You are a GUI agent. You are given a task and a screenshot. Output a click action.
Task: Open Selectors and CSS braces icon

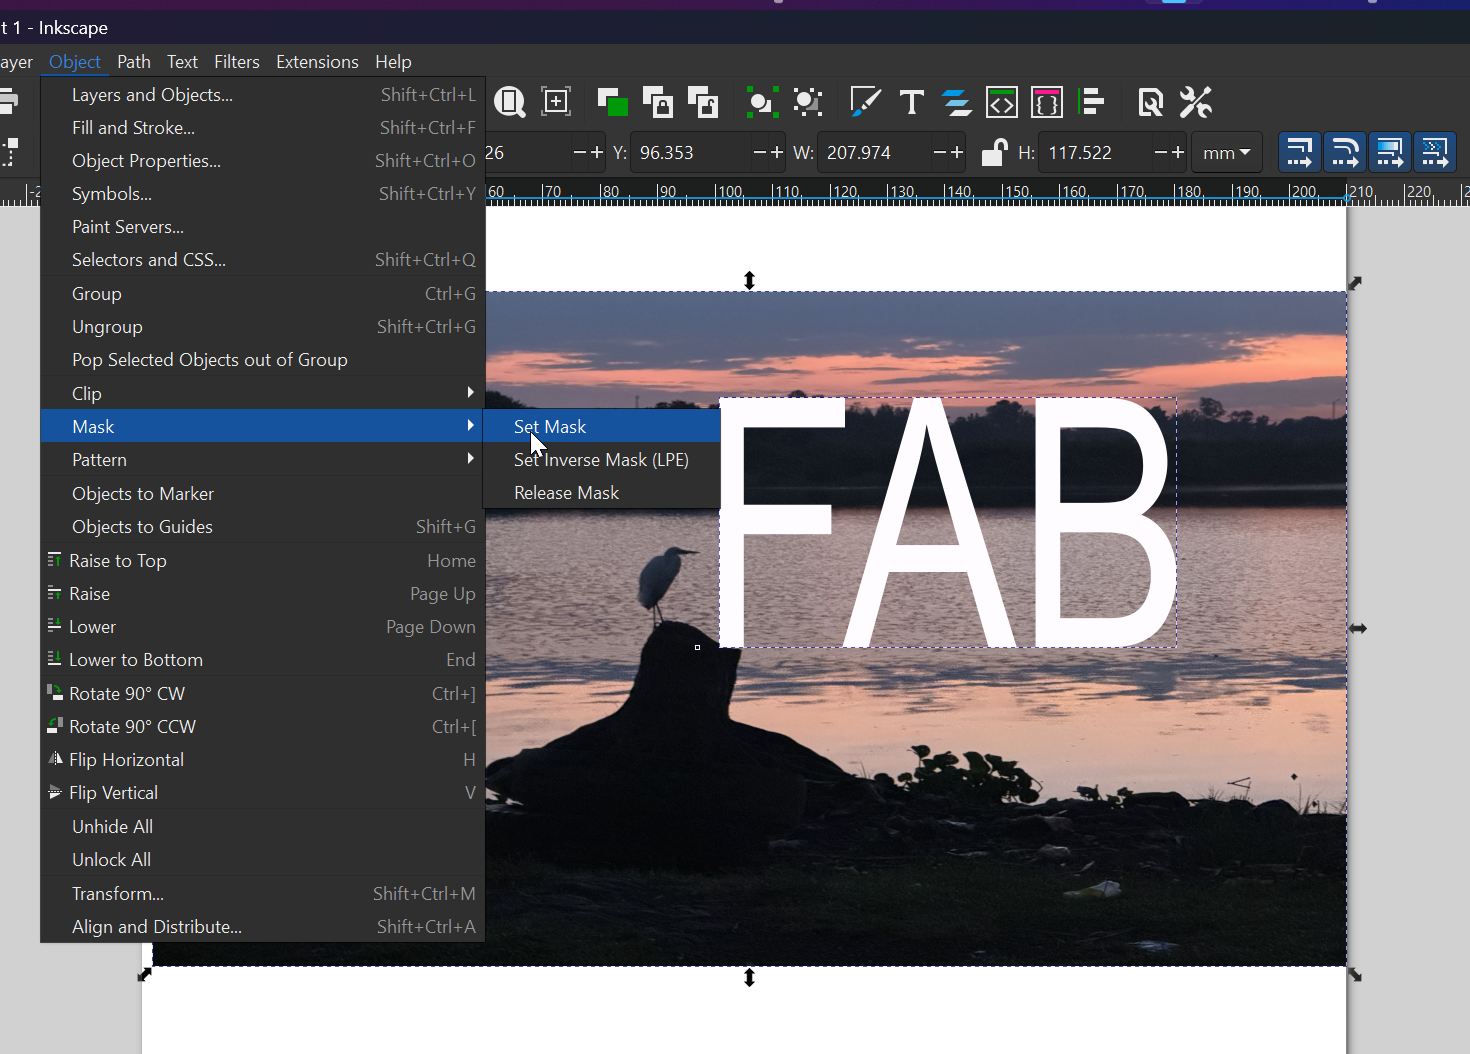click(1047, 102)
